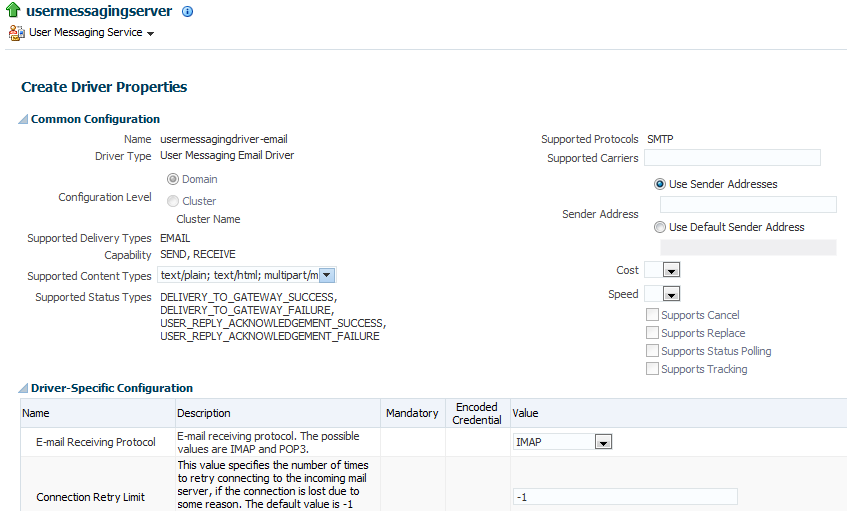Click the Connection Retry Limit value field

click(x=624, y=497)
